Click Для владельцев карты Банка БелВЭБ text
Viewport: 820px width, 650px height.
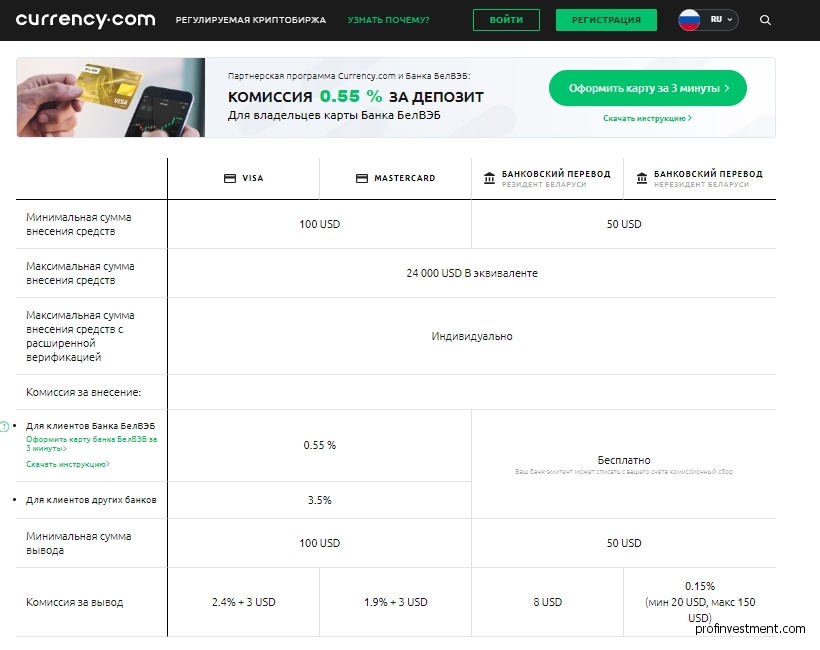[334, 115]
